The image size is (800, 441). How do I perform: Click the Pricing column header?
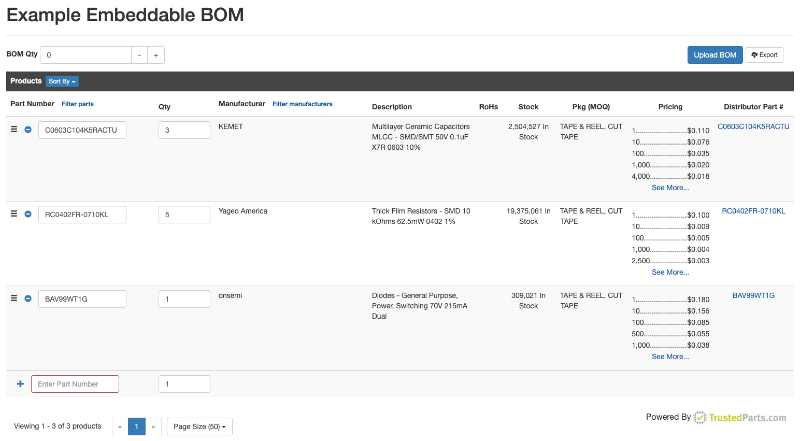tap(670, 107)
